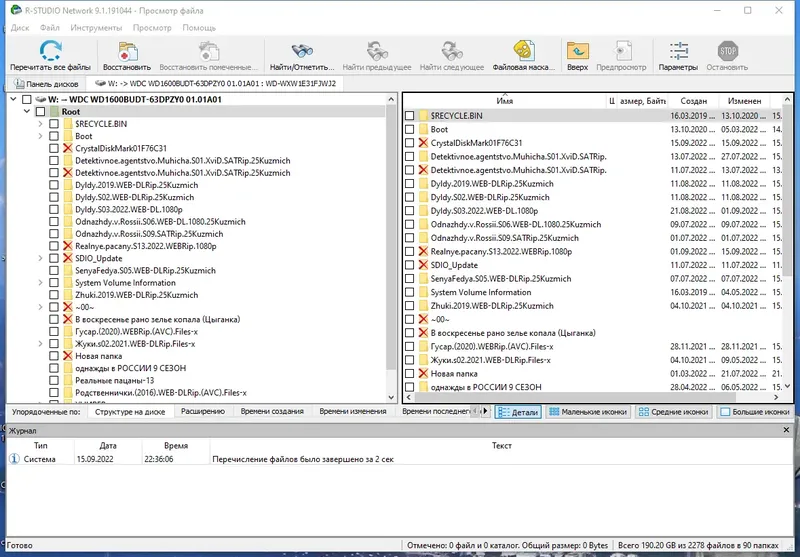Viewport: 800px width, 557px height.
Task: Click the information icon in the Журнал row
Action: pyautogui.click(x=14, y=459)
